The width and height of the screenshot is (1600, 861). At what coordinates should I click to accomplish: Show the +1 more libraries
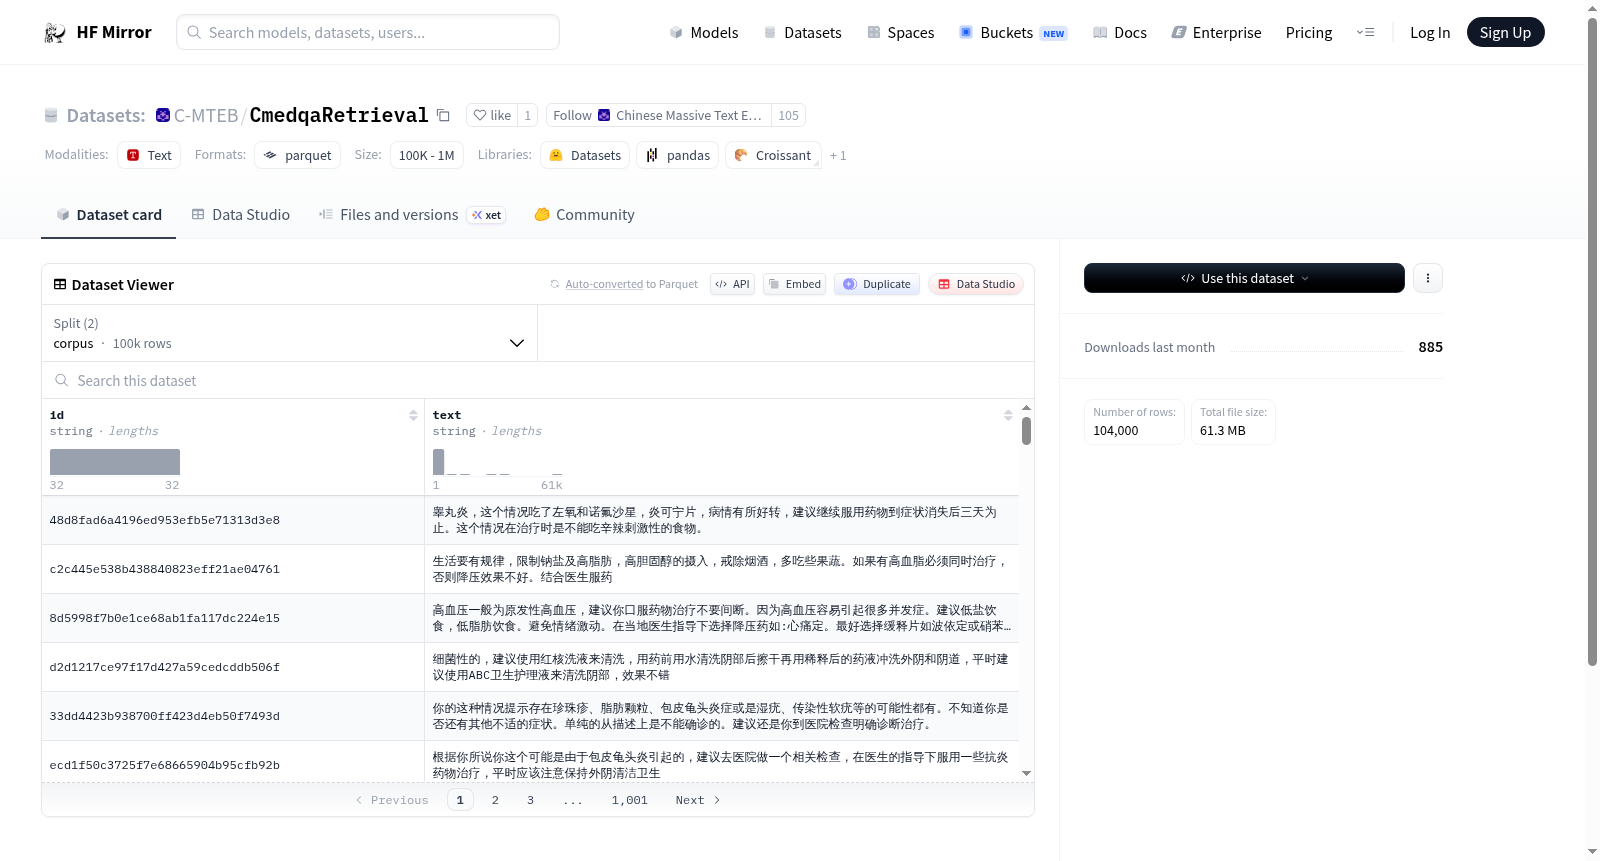coord(838,155)
